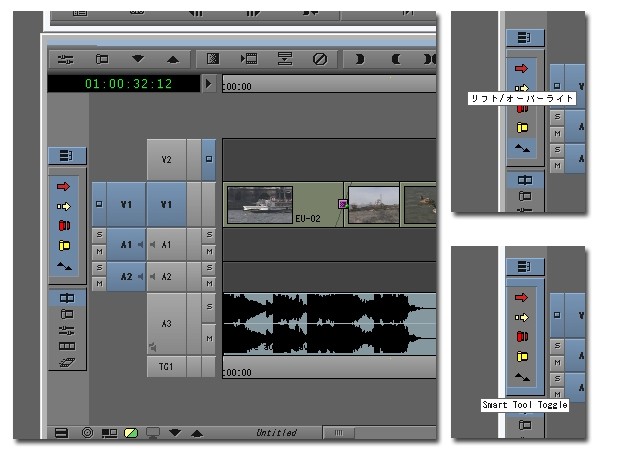Mute record track A3 with M button

tap(209, 339)
